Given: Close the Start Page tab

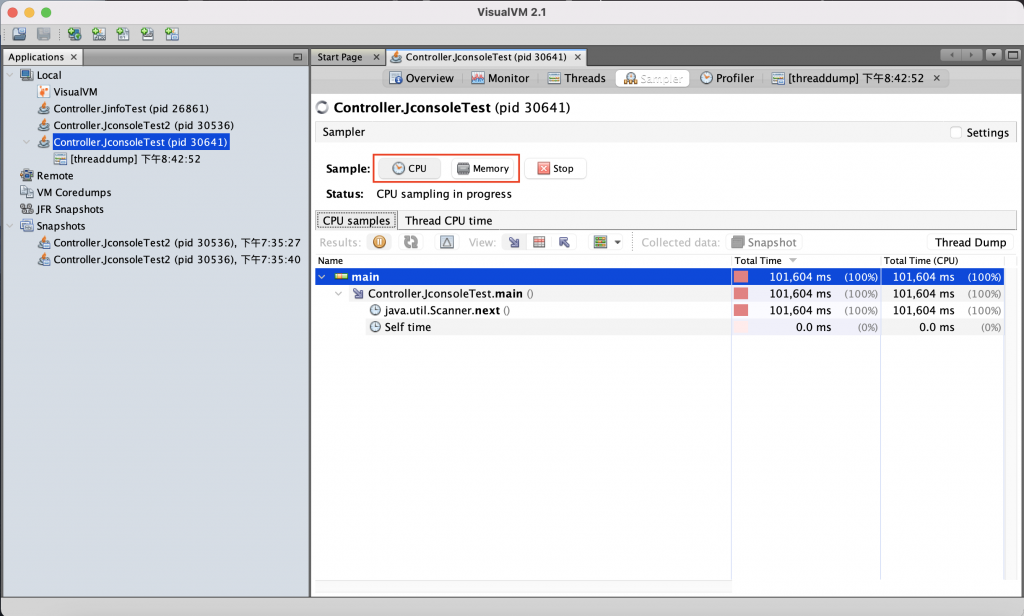Looking at the screenshot, I should click(x=376, y=57).
